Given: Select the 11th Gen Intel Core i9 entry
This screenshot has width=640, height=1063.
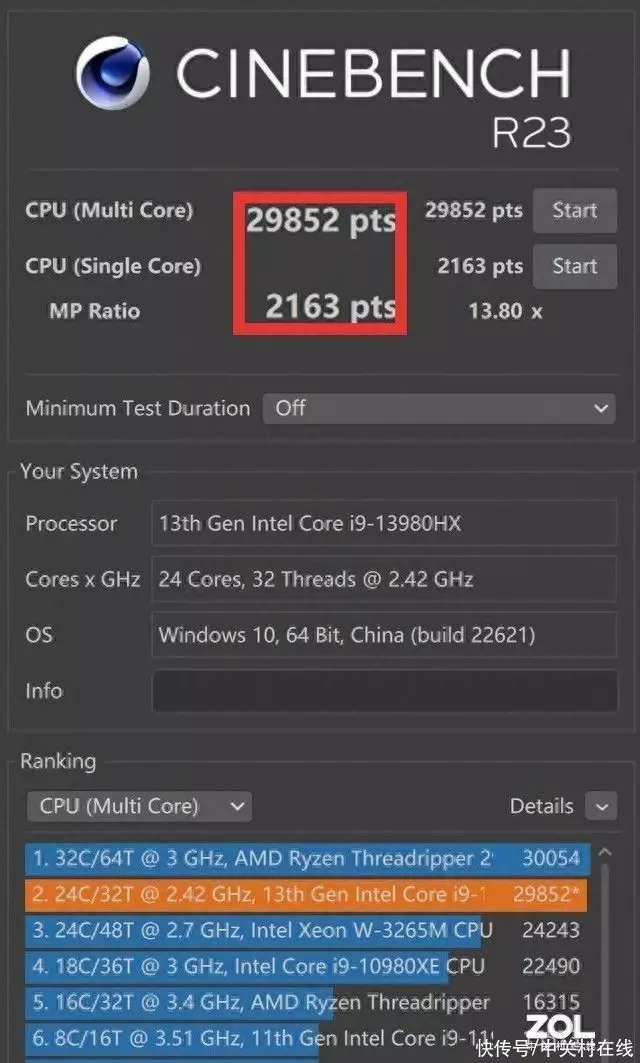Looking at the screenshot, I should (306, 1037).
